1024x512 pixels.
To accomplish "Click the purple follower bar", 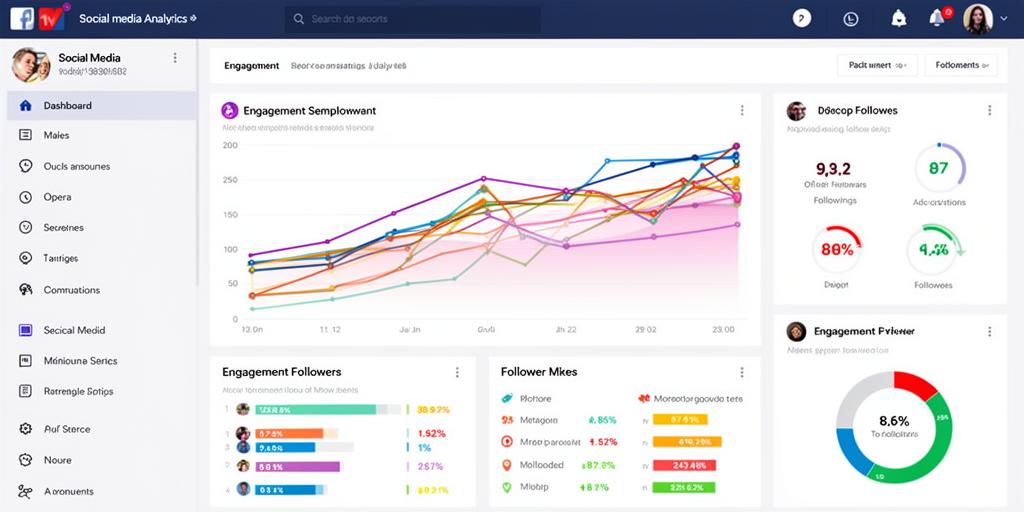I will (x=297, y=466).
